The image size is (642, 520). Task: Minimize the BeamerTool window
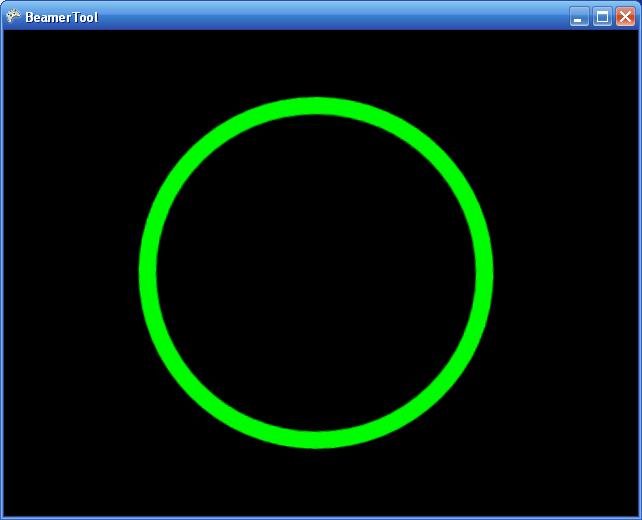579,16
